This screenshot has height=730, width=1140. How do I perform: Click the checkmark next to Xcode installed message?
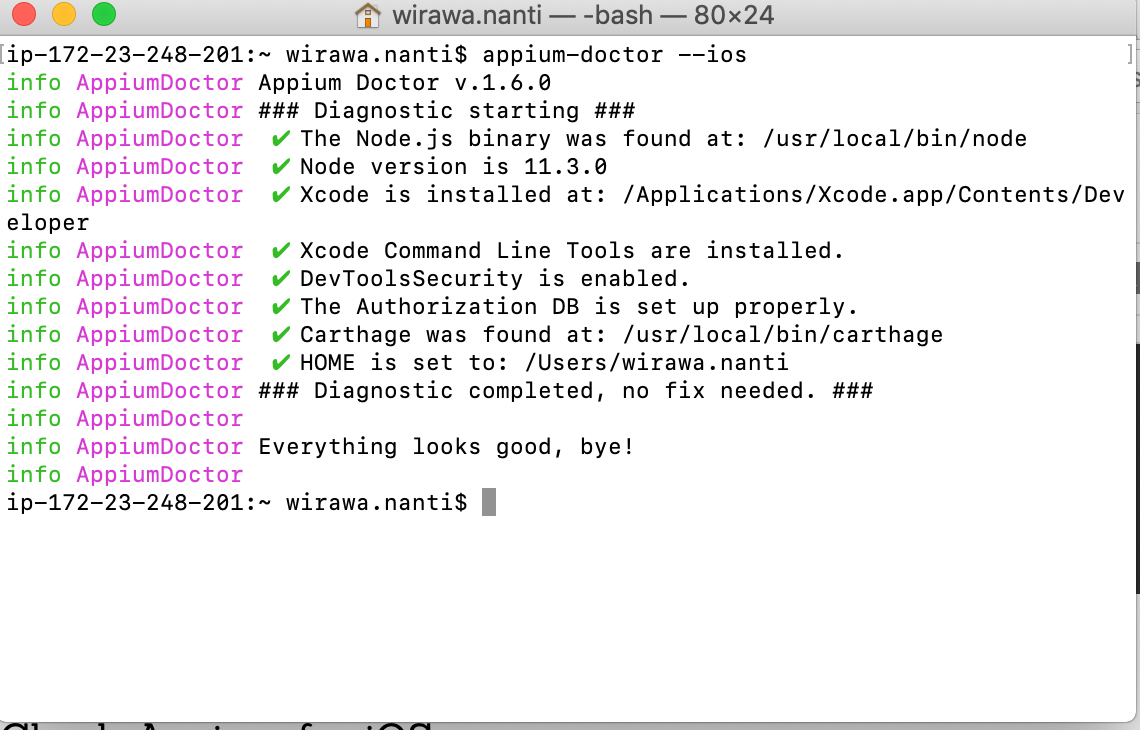282,194
